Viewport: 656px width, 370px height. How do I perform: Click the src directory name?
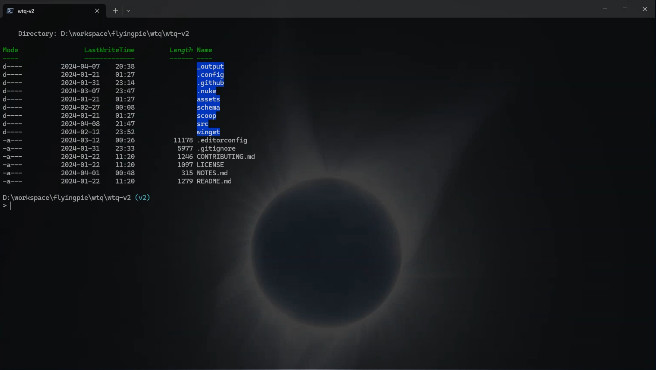tap(202, 124)
